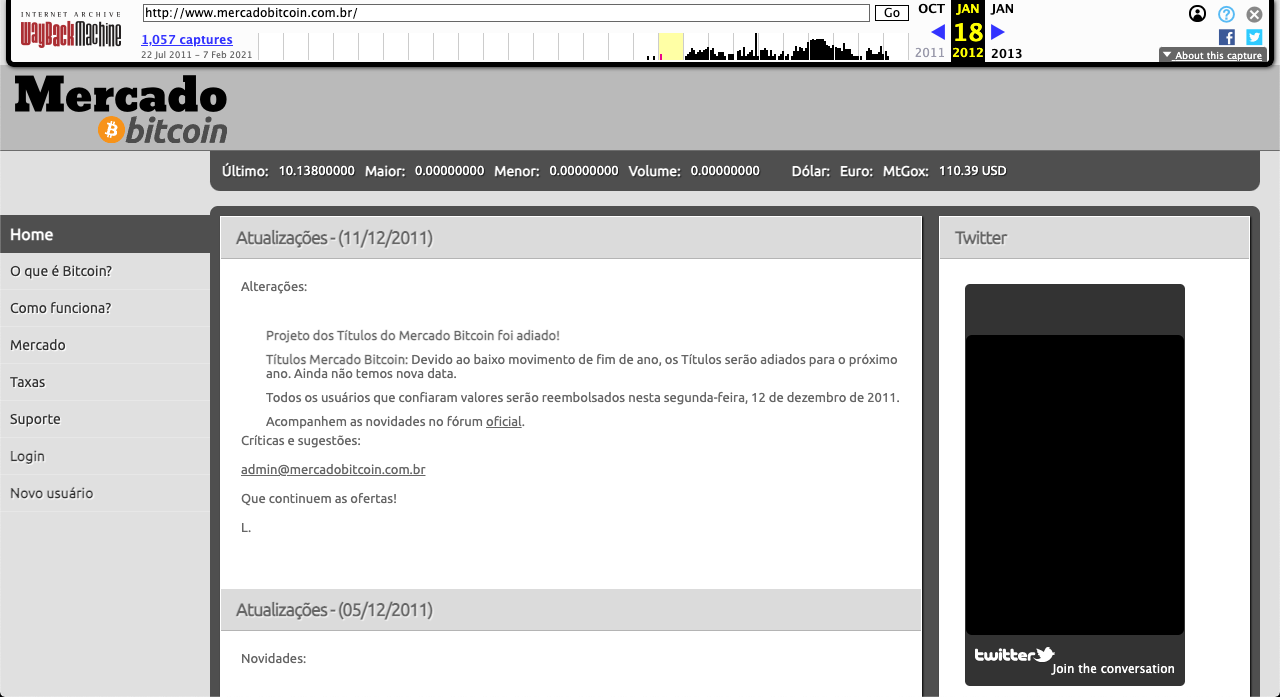1280x697 pixels.
Task: Close the Wayback toolbar with X icon
Action: [1254, 14]
